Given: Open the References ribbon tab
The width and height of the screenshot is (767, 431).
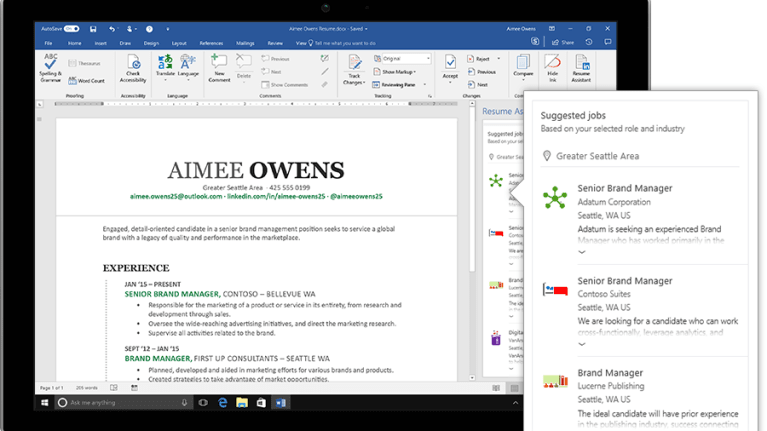Looking at the screenshot, I should (211, 43).
